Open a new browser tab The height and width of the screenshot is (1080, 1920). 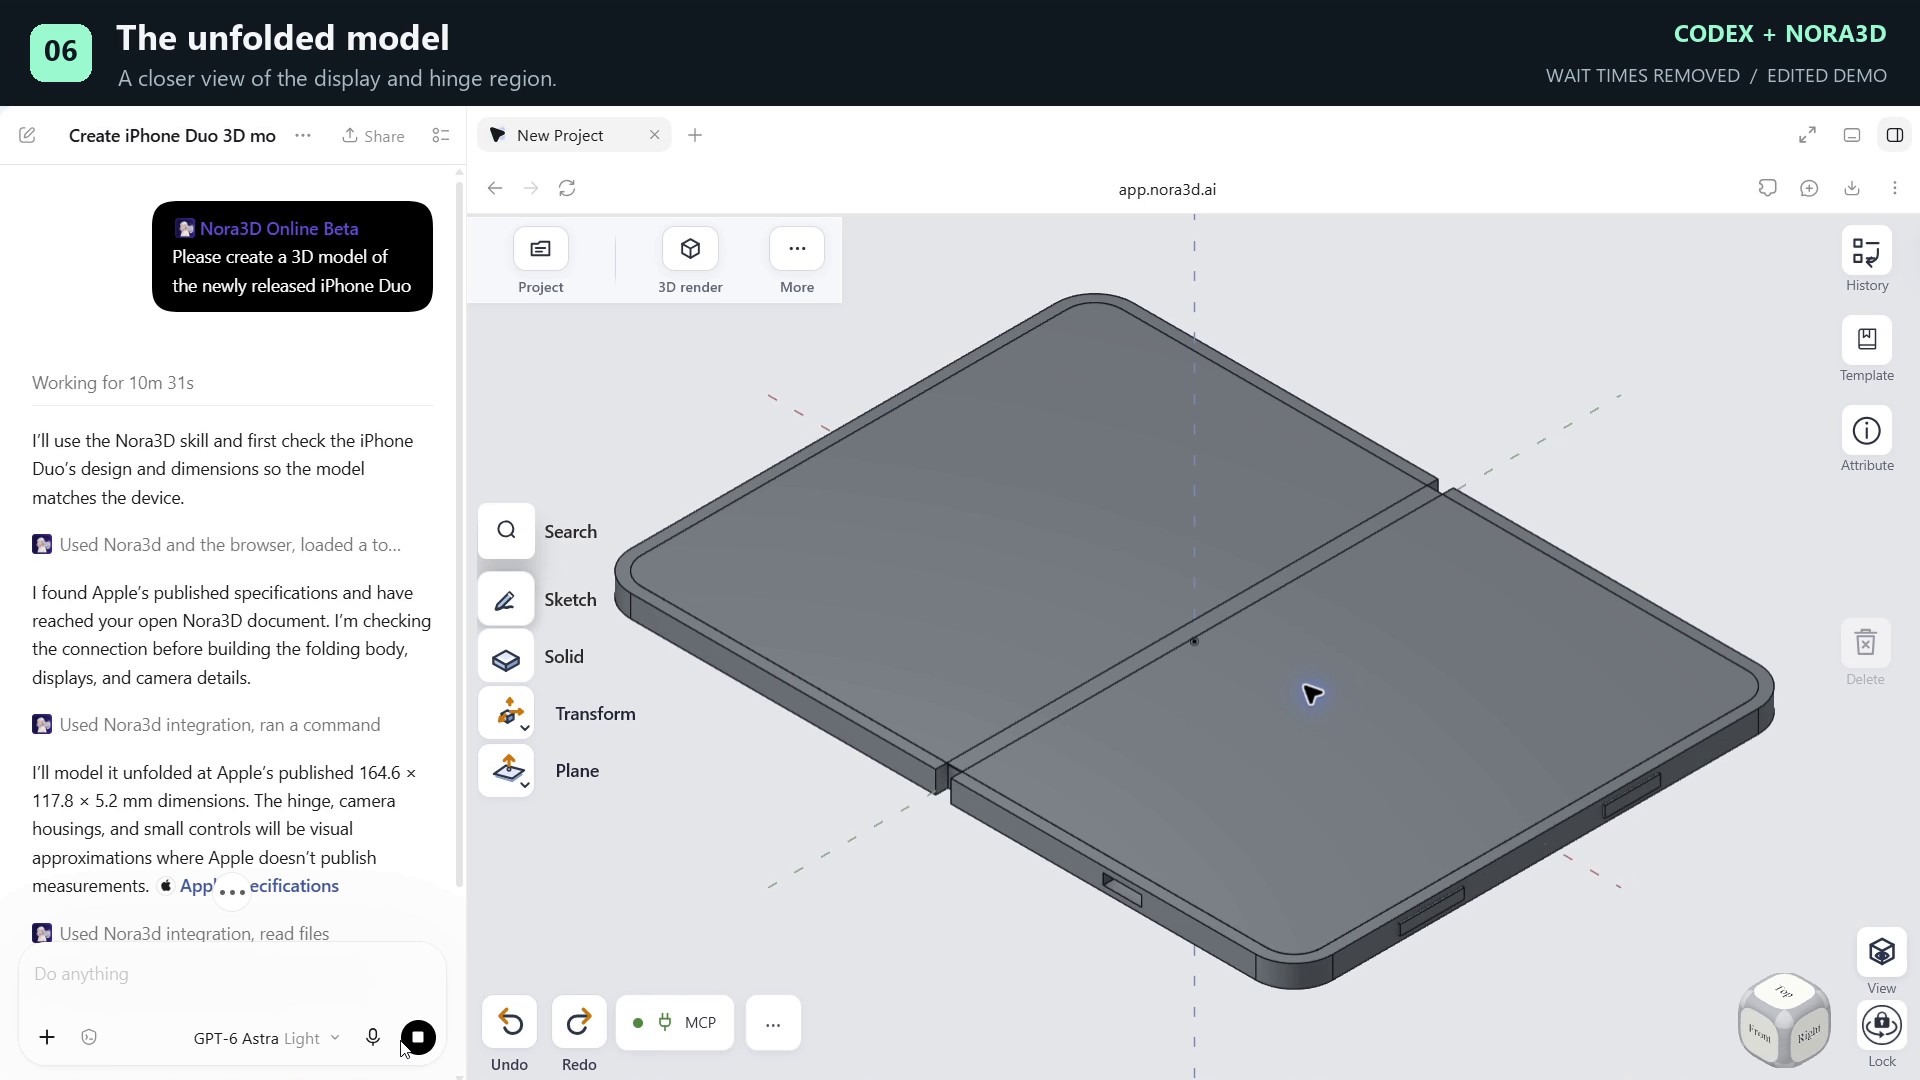point(695,135)
